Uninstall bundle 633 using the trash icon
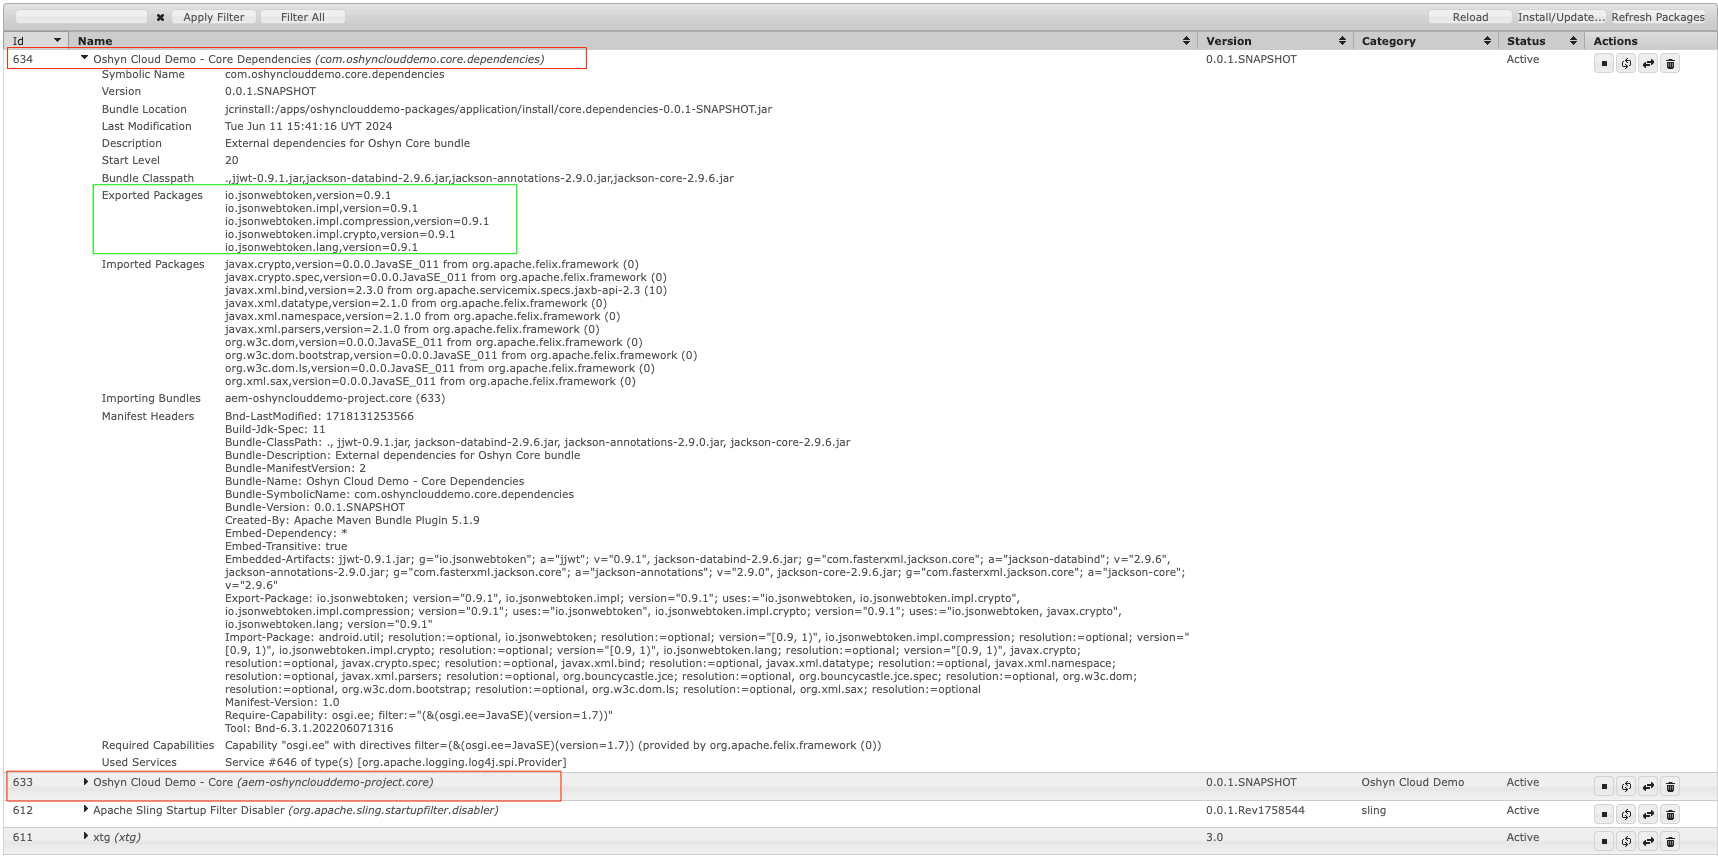Viewport: 1718px width, 856px height. (1670, 787)
